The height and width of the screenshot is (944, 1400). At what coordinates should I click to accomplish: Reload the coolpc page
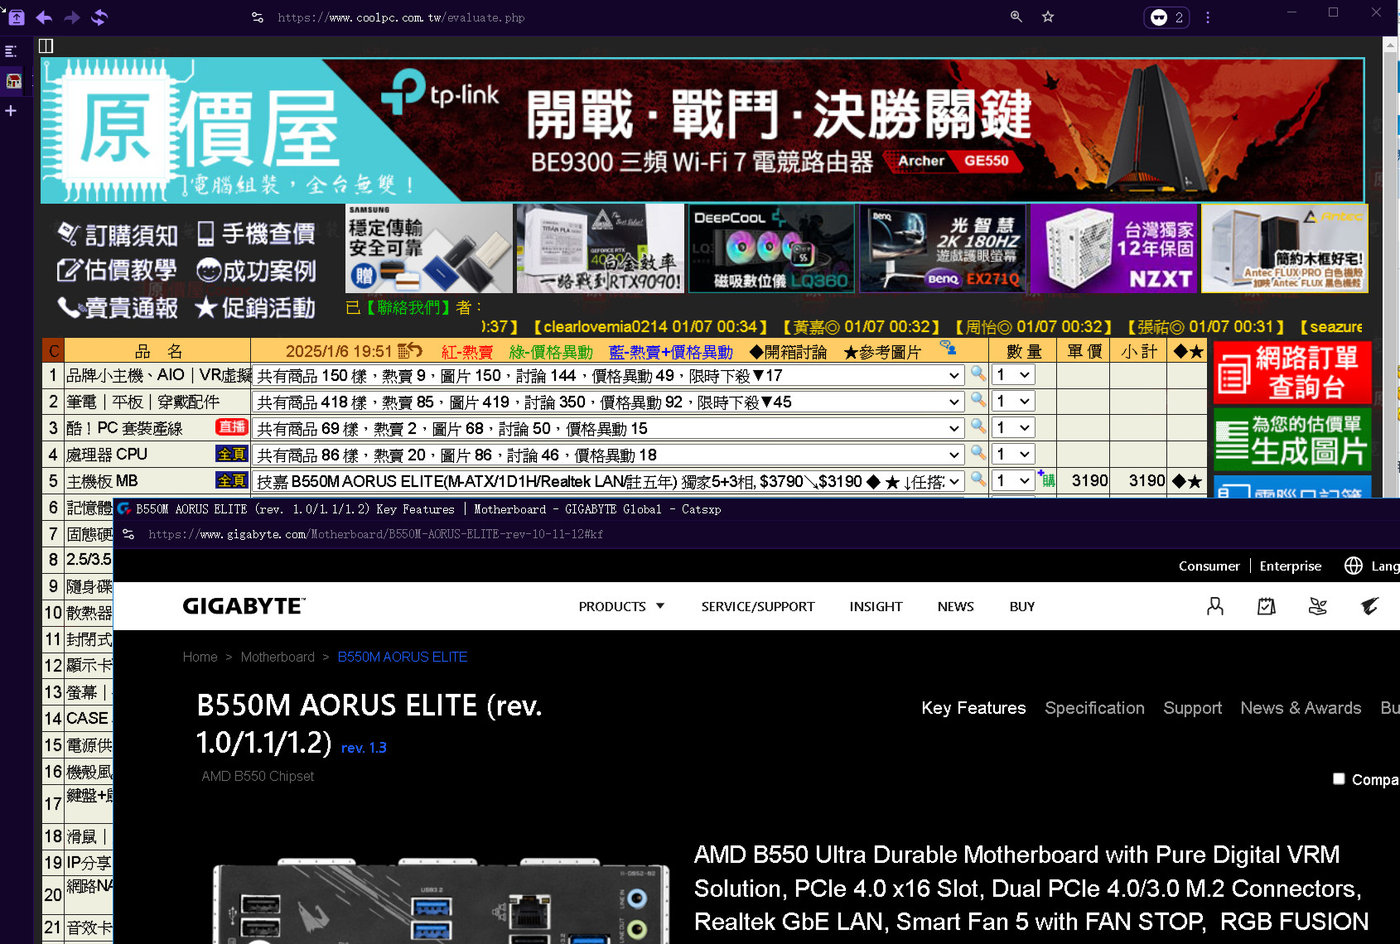point(99,17)
